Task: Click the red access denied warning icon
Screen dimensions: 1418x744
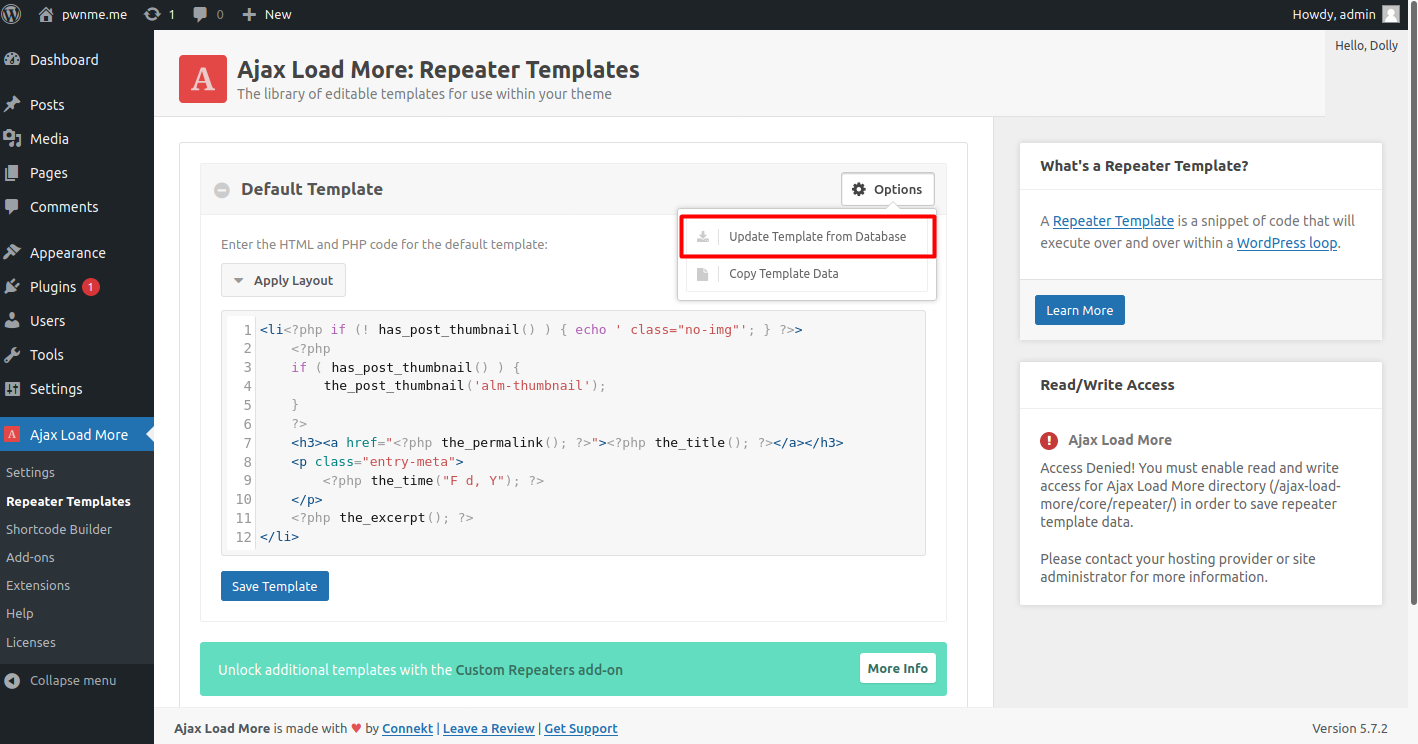Action: (1049, 440)
